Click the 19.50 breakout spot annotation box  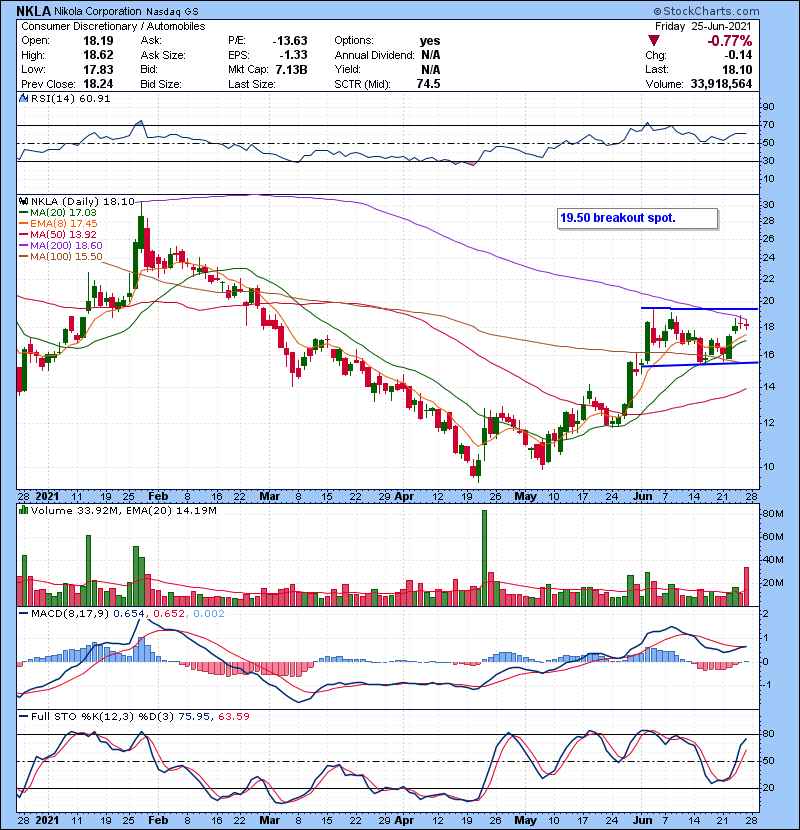[637, 218]
